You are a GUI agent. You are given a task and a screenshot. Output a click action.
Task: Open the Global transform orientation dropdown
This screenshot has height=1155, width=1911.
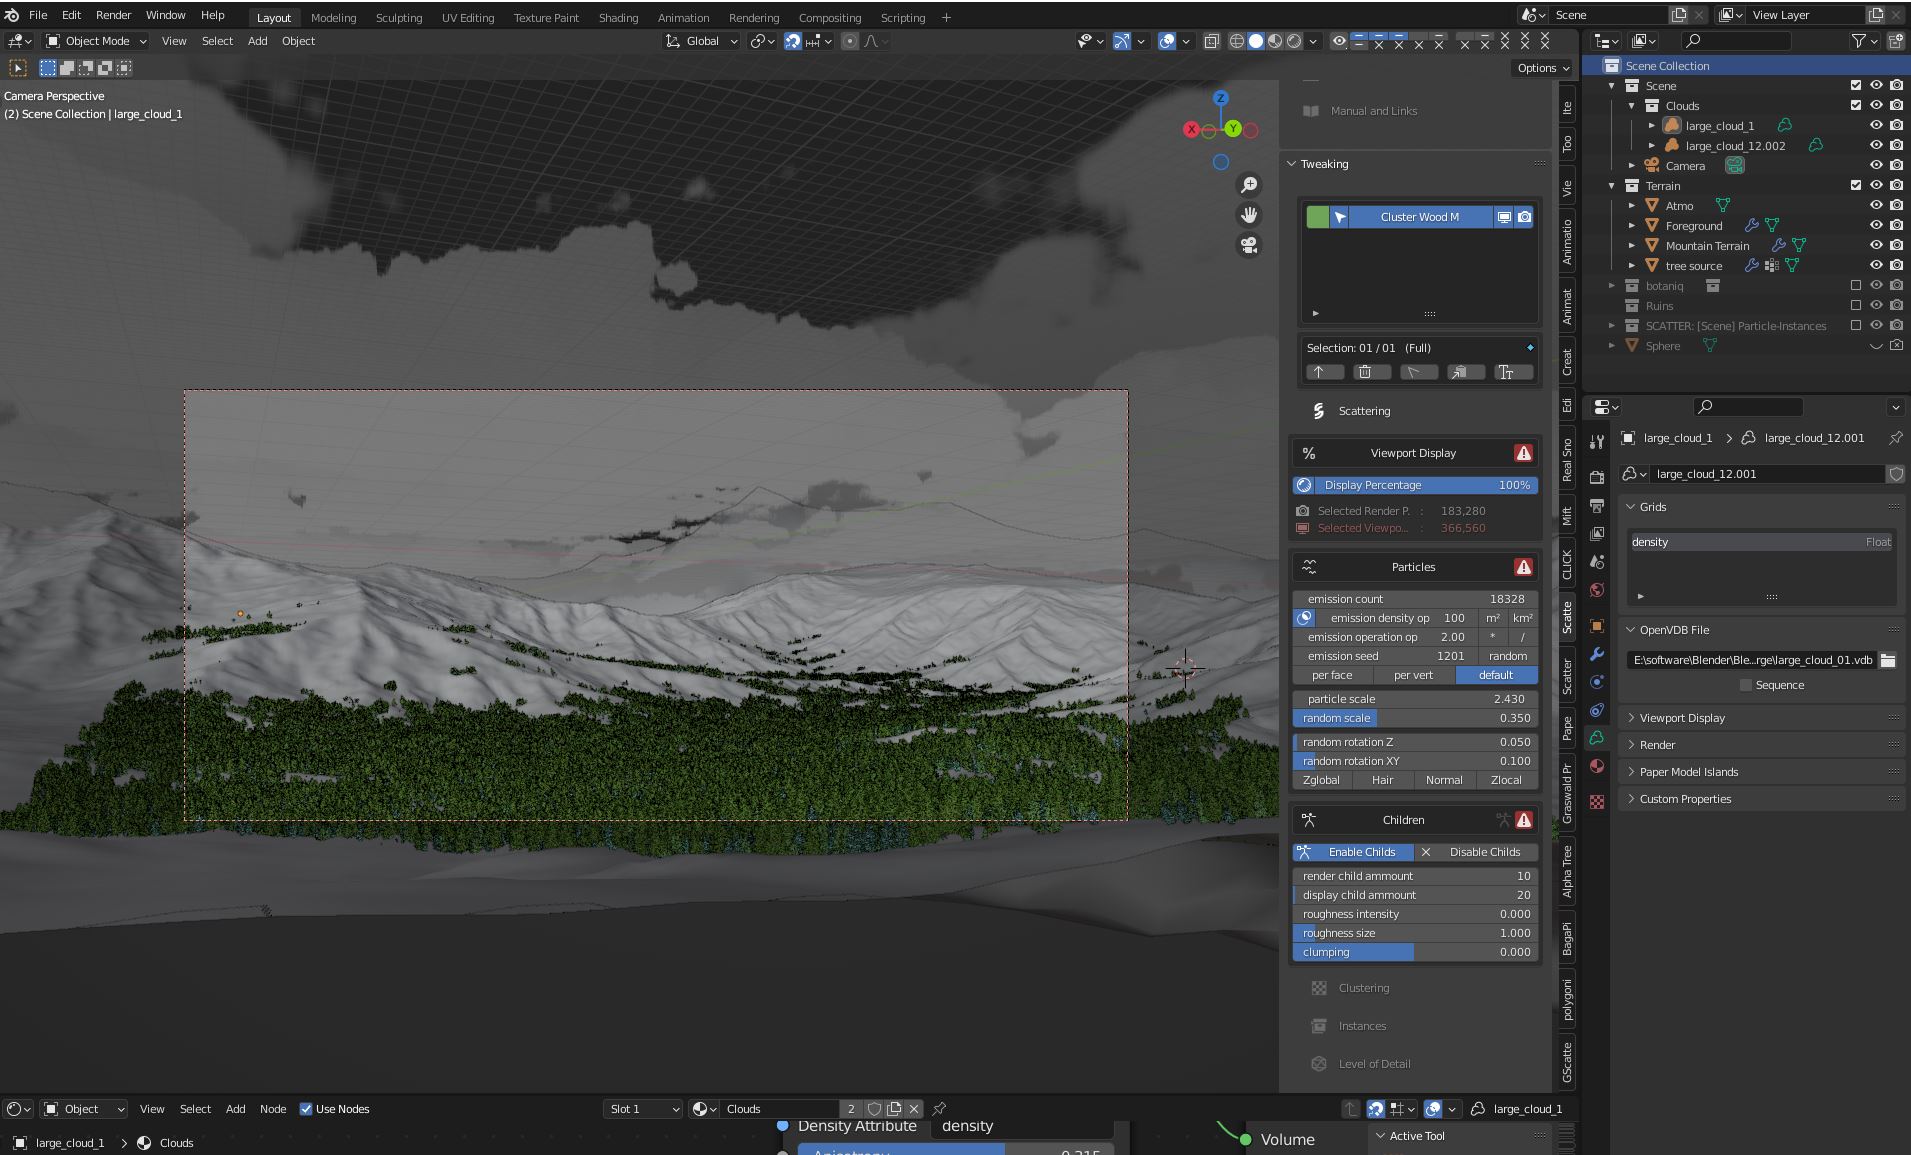pos(702,41)
